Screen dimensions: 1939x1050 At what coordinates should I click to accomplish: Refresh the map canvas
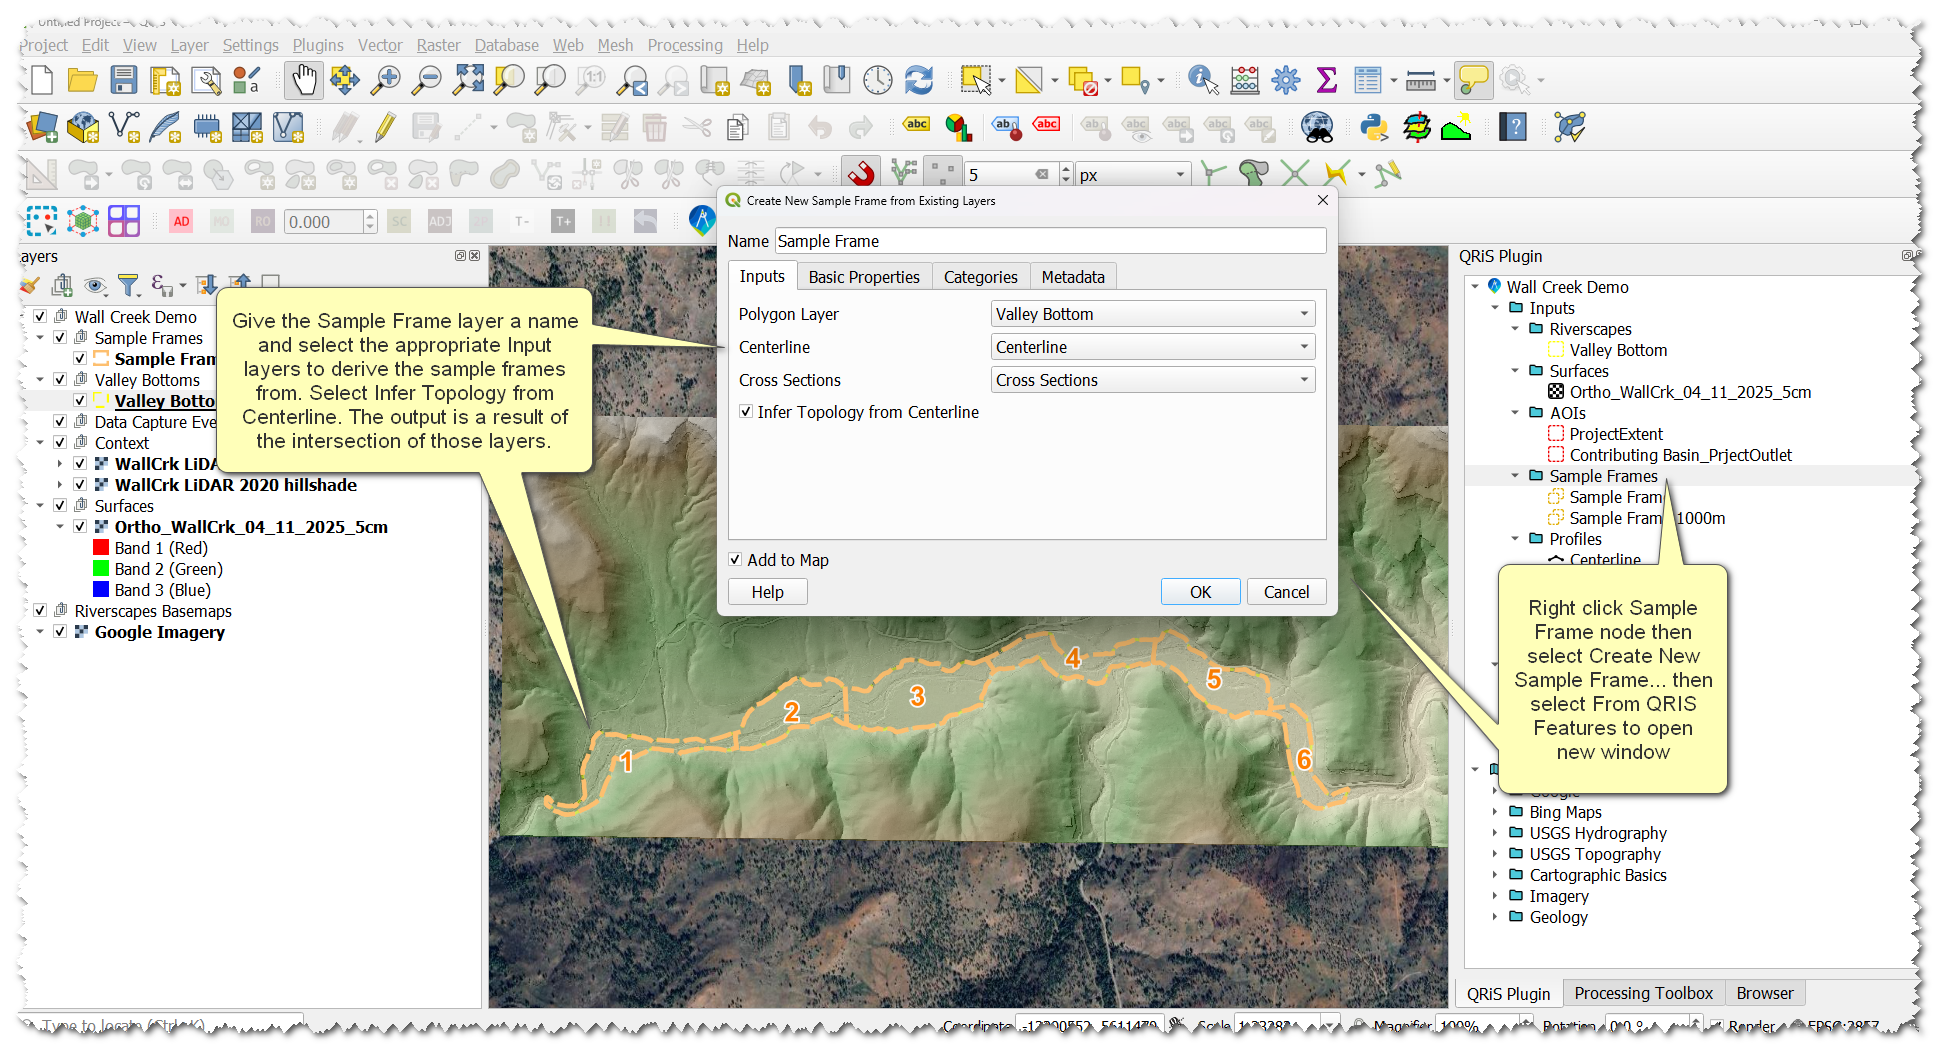[918, 80]
